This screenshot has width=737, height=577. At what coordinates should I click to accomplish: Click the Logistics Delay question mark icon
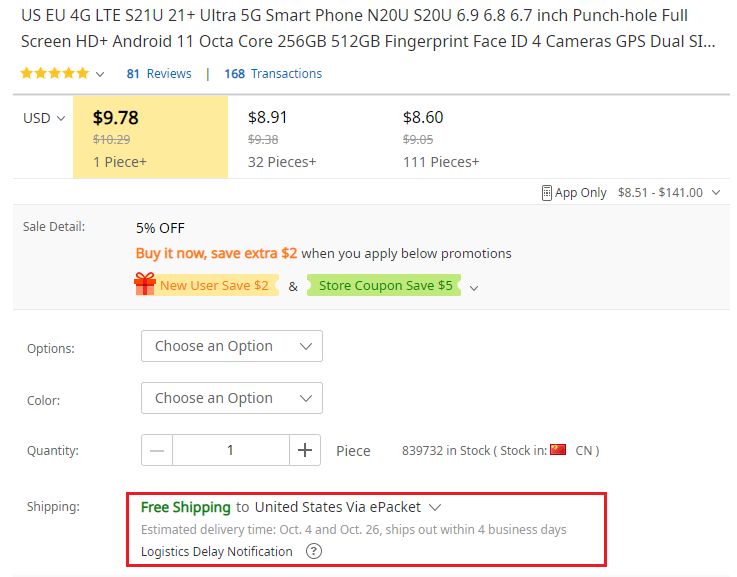(x=314, y=551)
